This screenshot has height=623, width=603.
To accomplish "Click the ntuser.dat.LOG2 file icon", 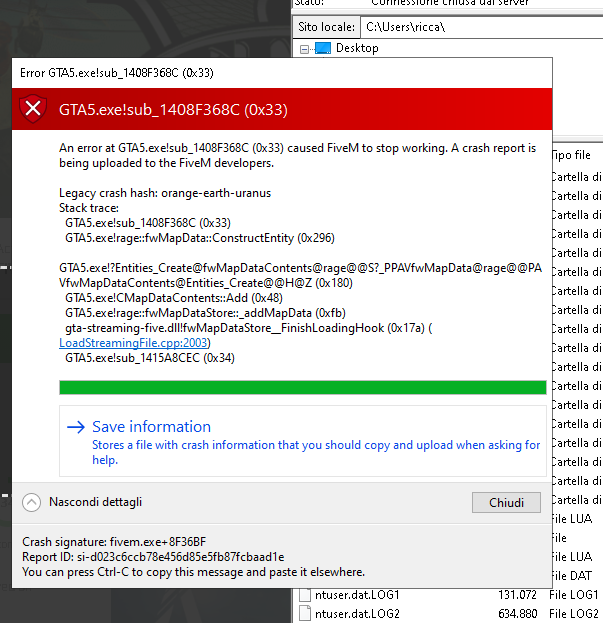I will tap(305, 613).
